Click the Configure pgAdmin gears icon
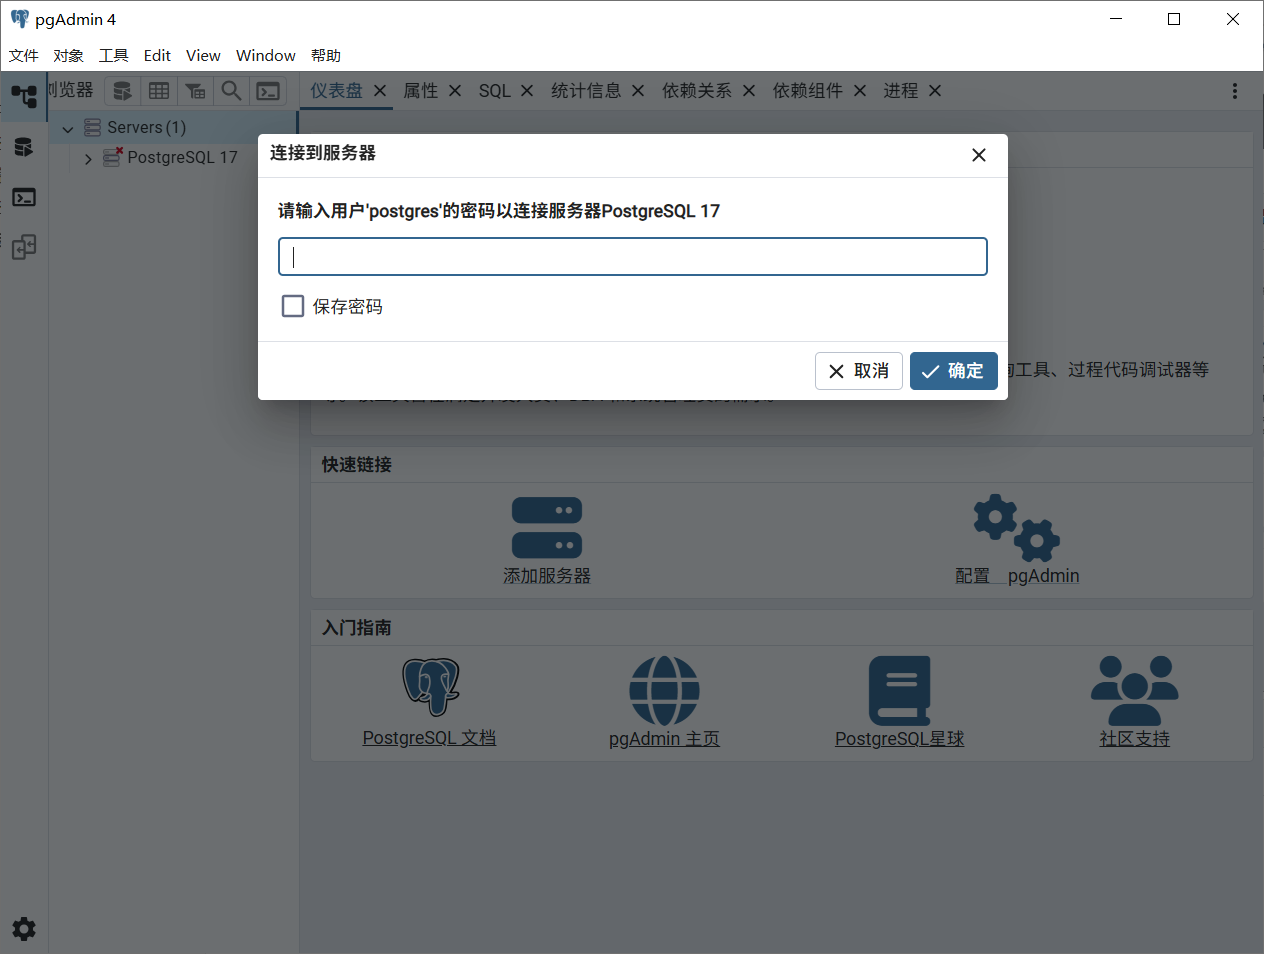 (x=1017, y=527)
